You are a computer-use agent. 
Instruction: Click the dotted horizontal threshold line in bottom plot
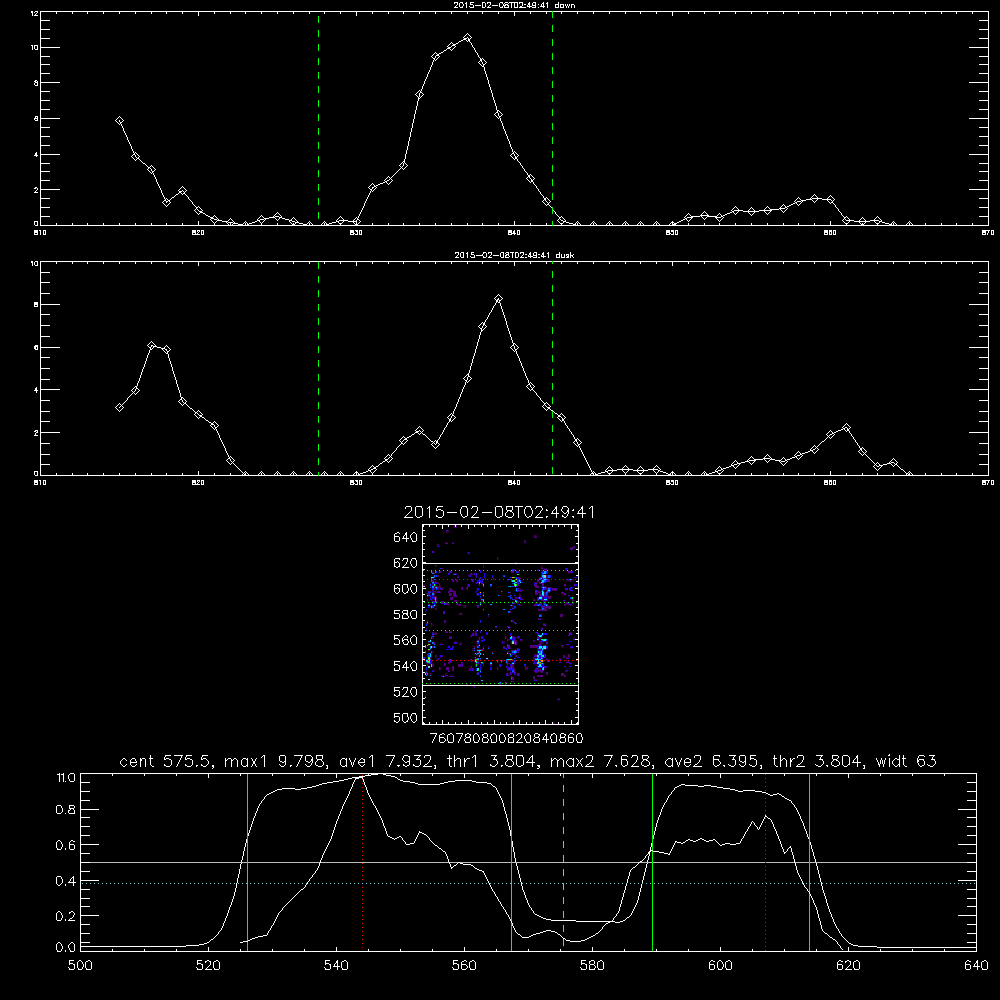pos(528,883)
